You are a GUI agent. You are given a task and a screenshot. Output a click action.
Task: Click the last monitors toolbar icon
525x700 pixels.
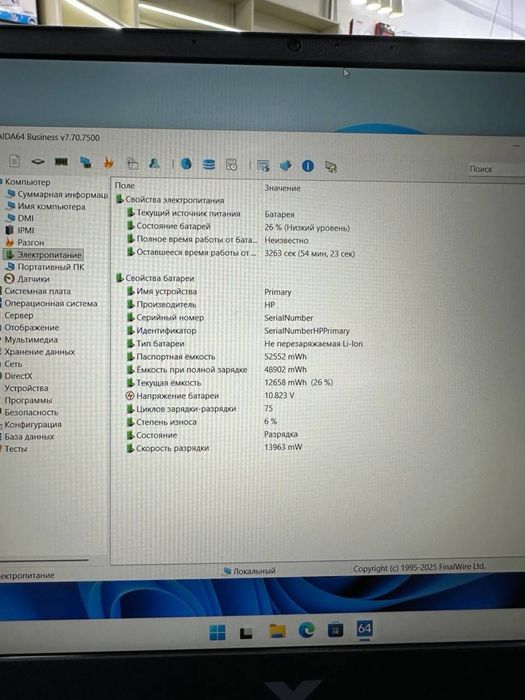pos(331,167)
